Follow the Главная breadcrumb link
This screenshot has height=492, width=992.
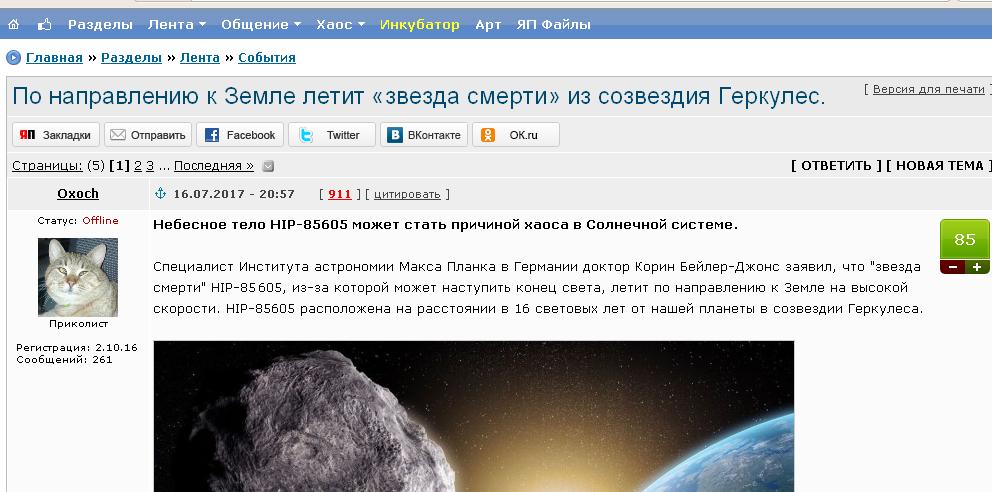(54, 58)
